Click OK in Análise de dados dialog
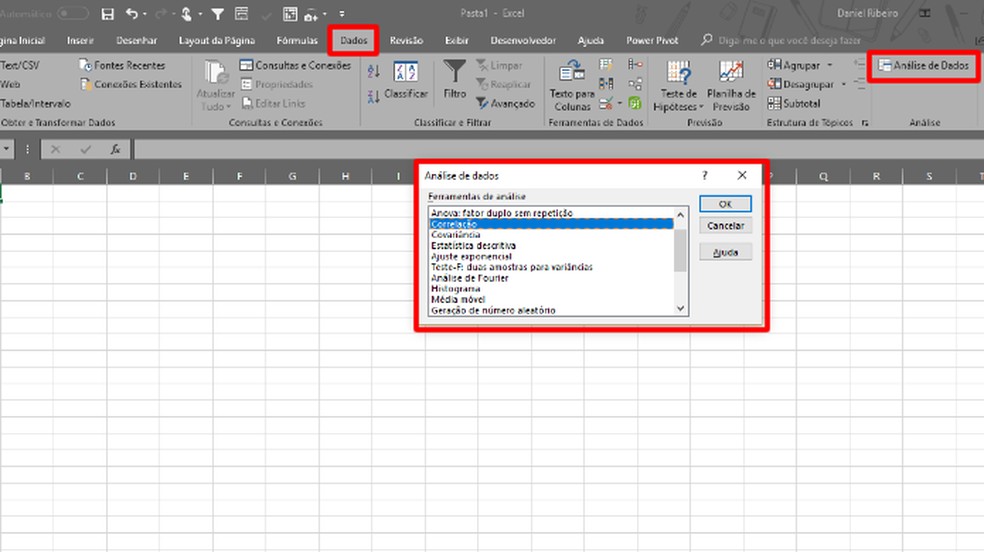The height and width of the screenshot is (552, 984). click(725, 204)
